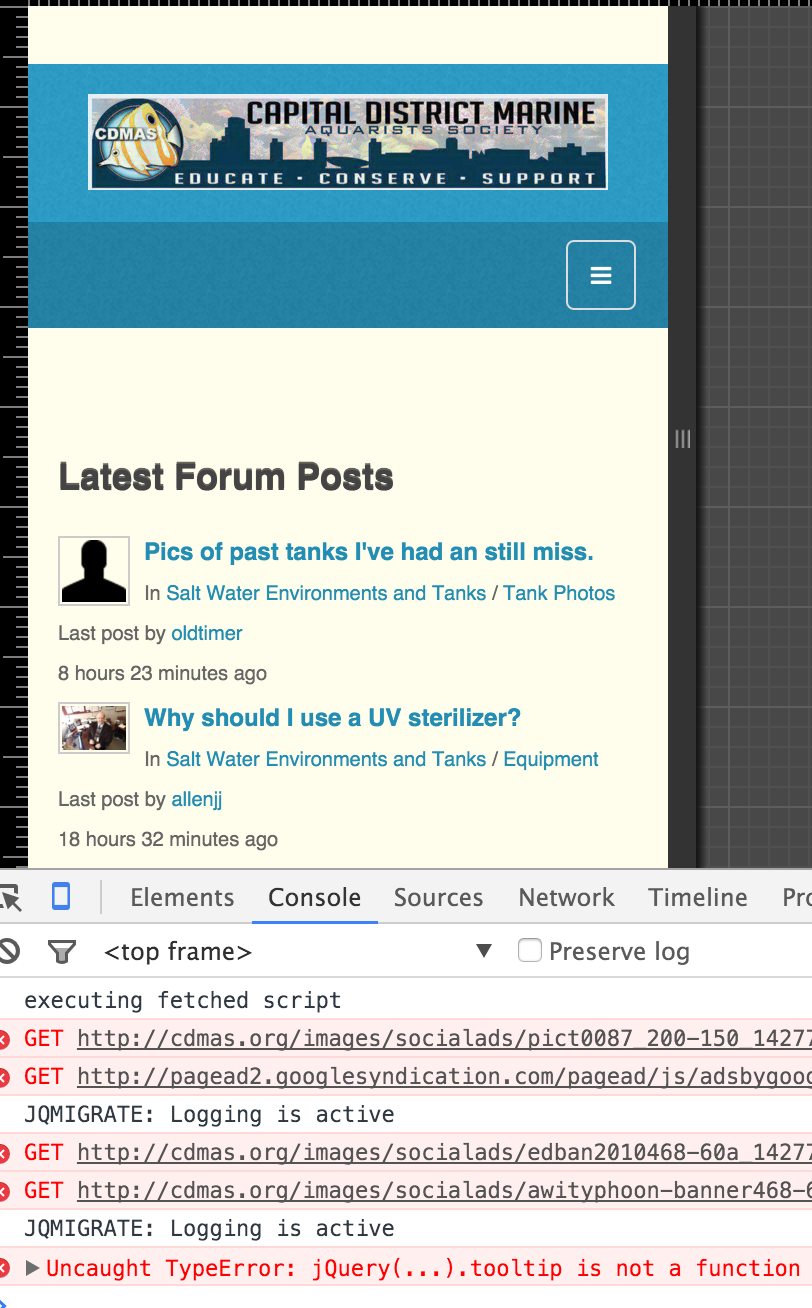
Task: Open the Timeline tab
Action: [x=698, y=897]
